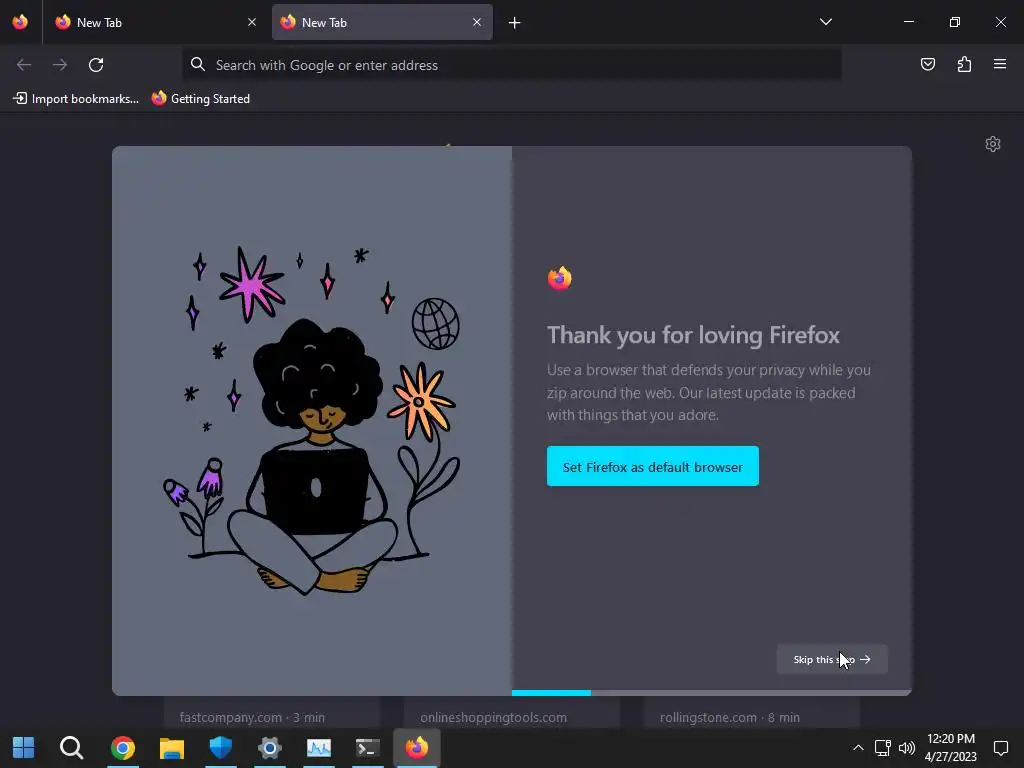Click the heading Thank you for loving Firefox

tap(693, 335)
